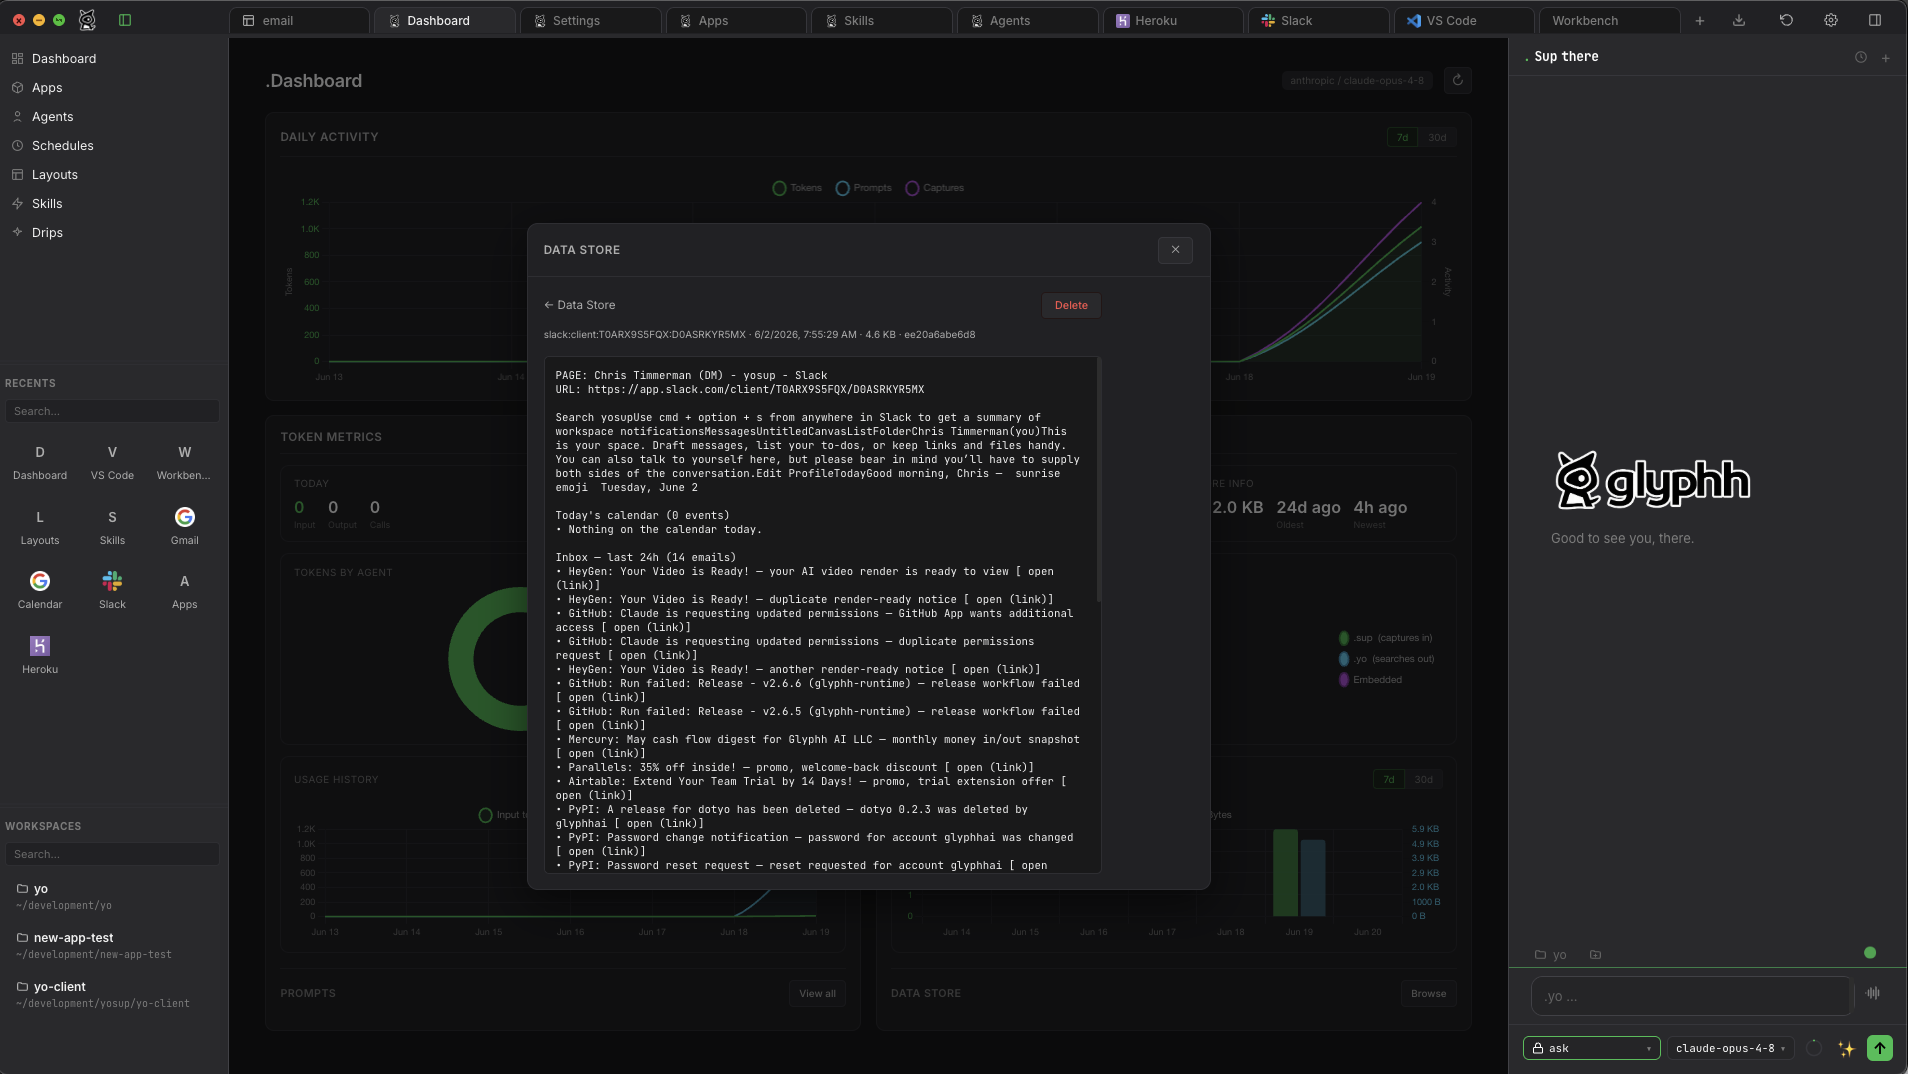
Task: Switch to the Settings tab
Action: 590,21
